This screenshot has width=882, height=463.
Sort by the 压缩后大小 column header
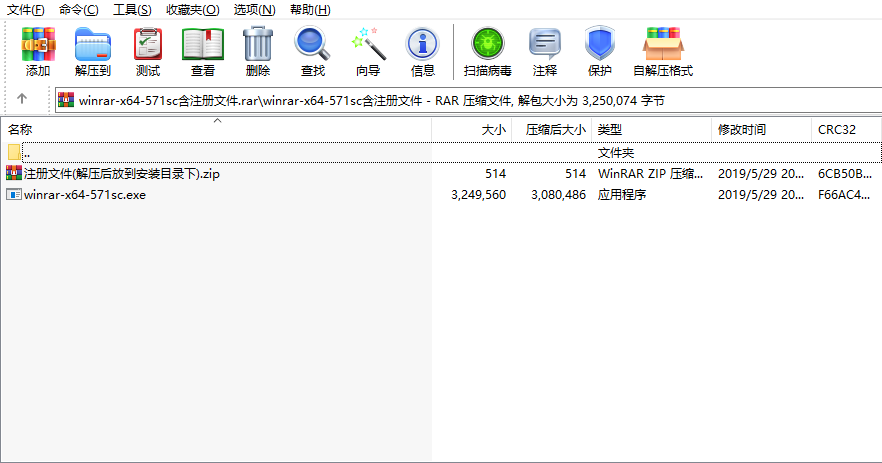click(551, 129)
